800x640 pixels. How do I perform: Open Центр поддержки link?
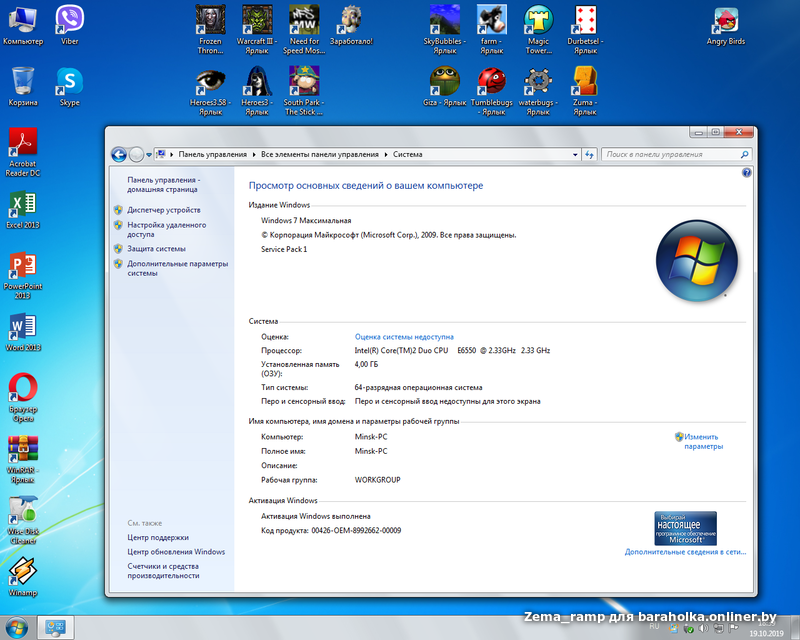coord(158,537)
